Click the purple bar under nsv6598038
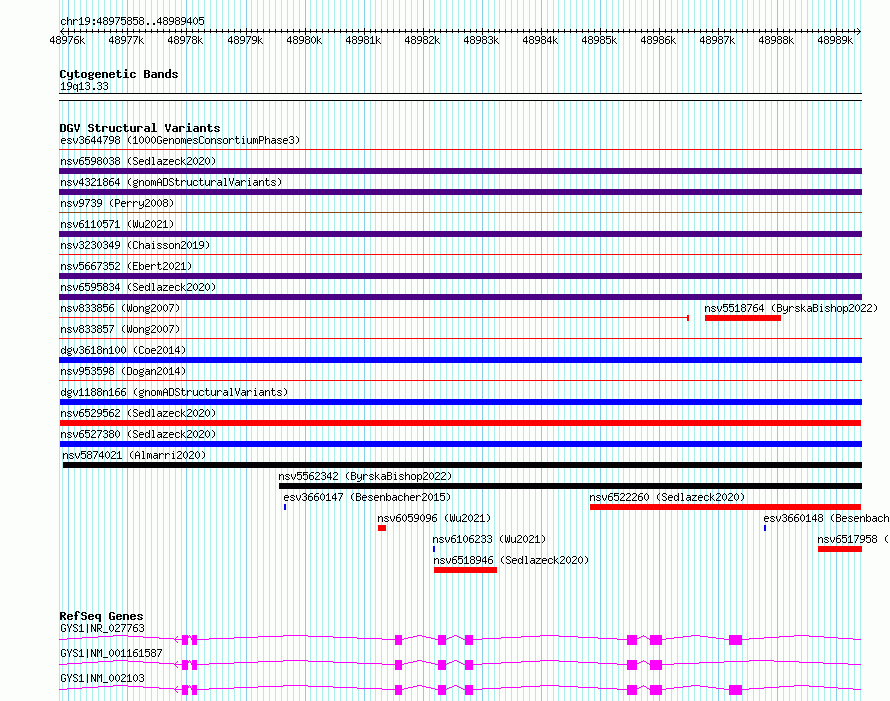Screen dimensions: 890x701 tap(460, 171)
